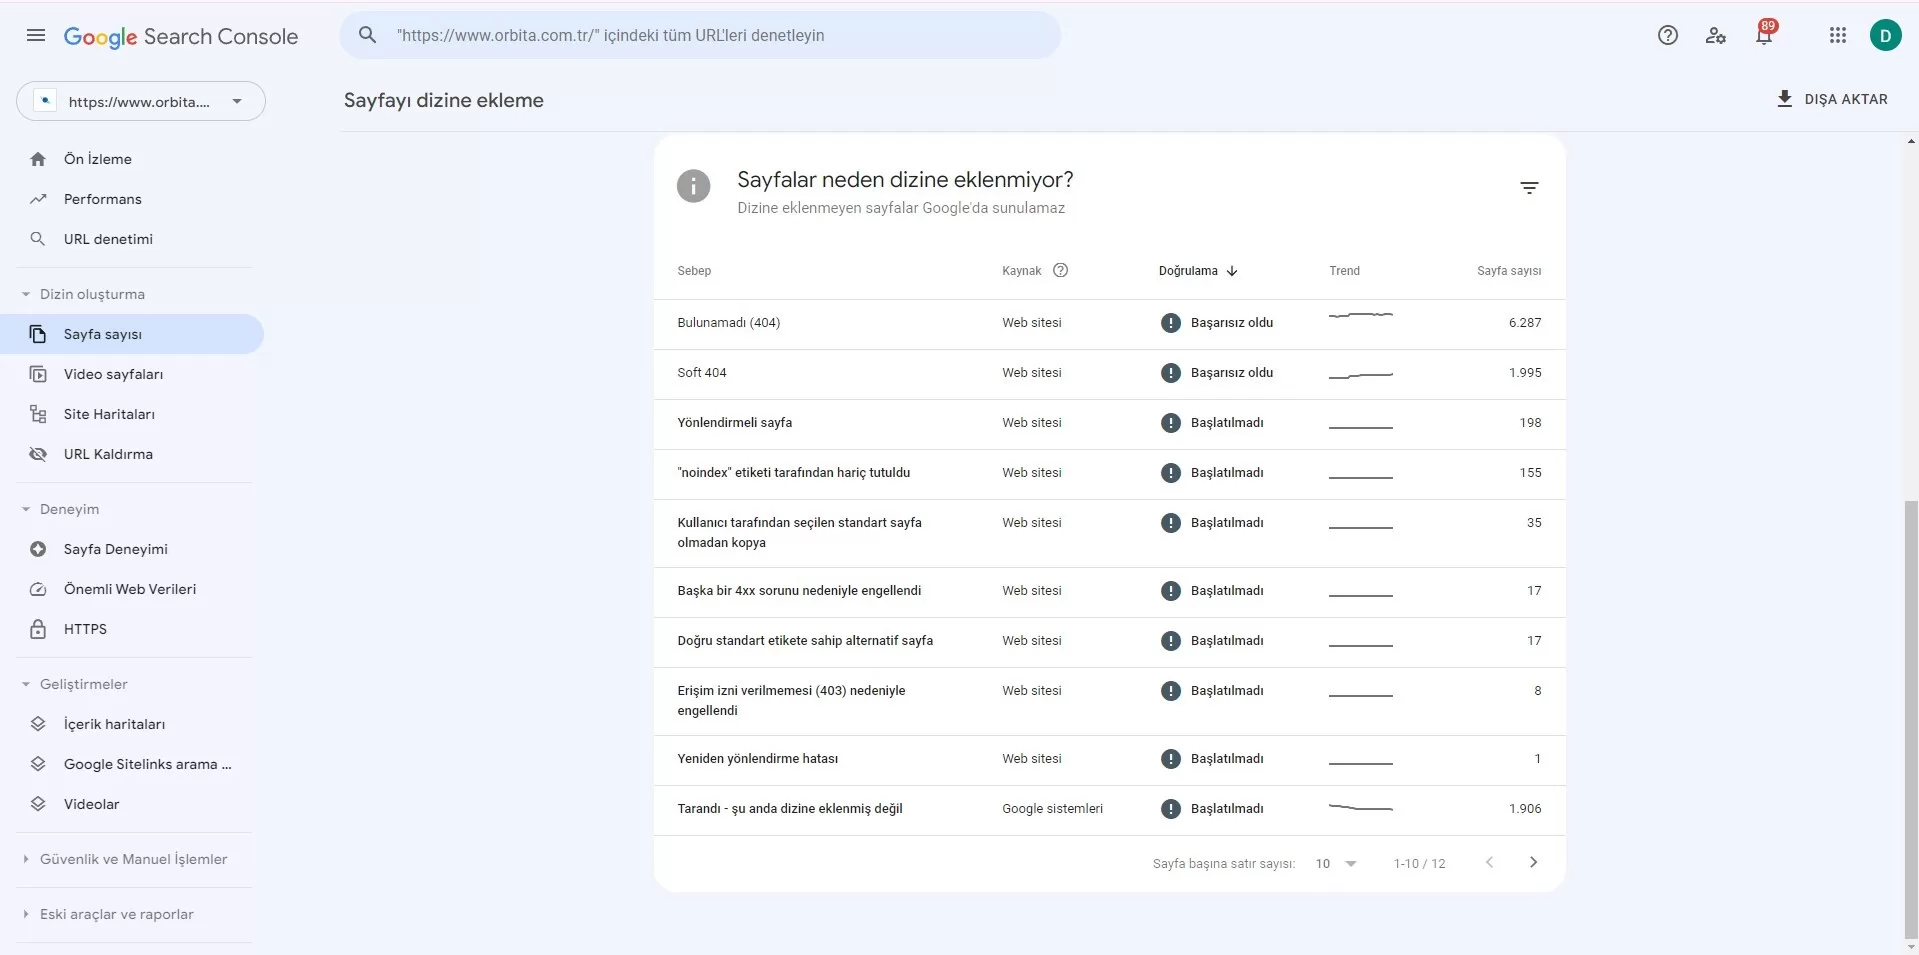Collapse the Dizin oluşturma section
The image size is (1919, 955).
(x=26, y=294)
